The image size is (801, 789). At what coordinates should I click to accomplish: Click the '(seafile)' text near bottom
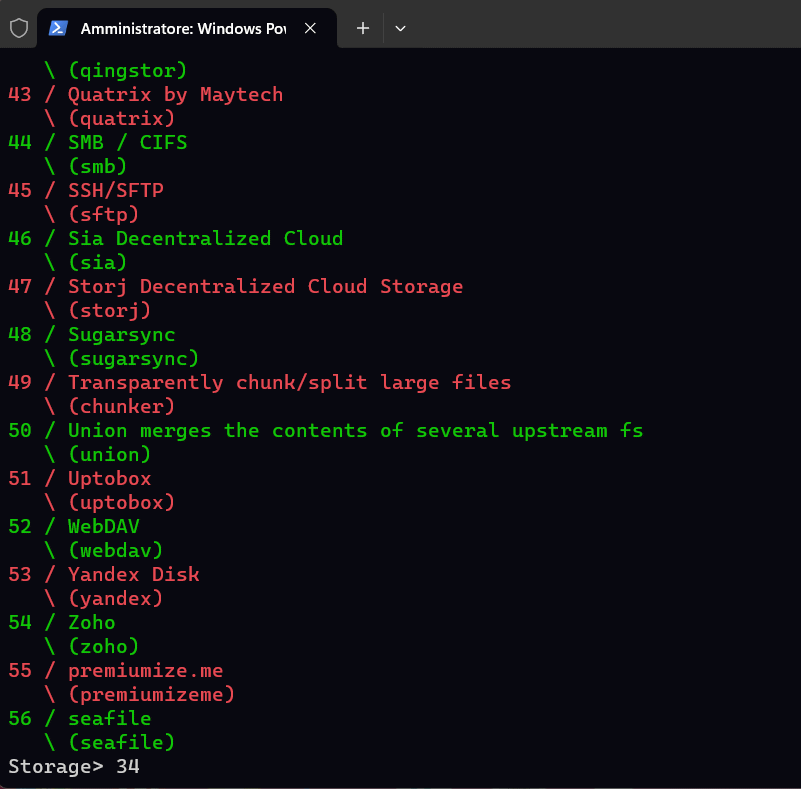point(121,742)
